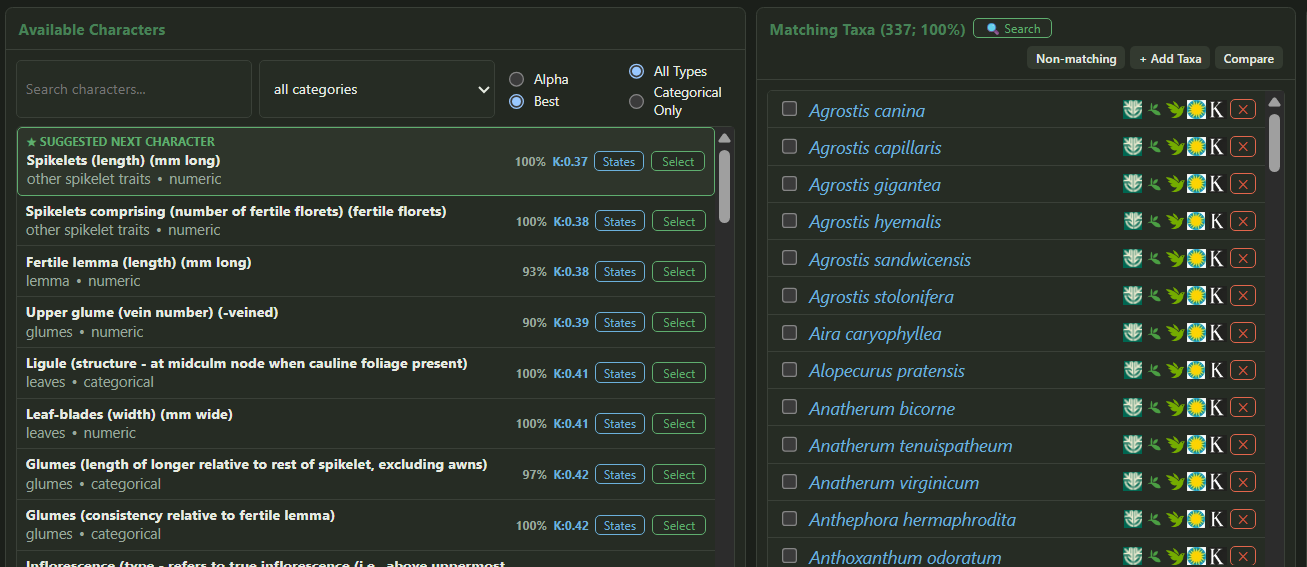Select Spikelets comprising fertile florets character
The width and height of the screenshot is (1307, 567).
[679, 221]
